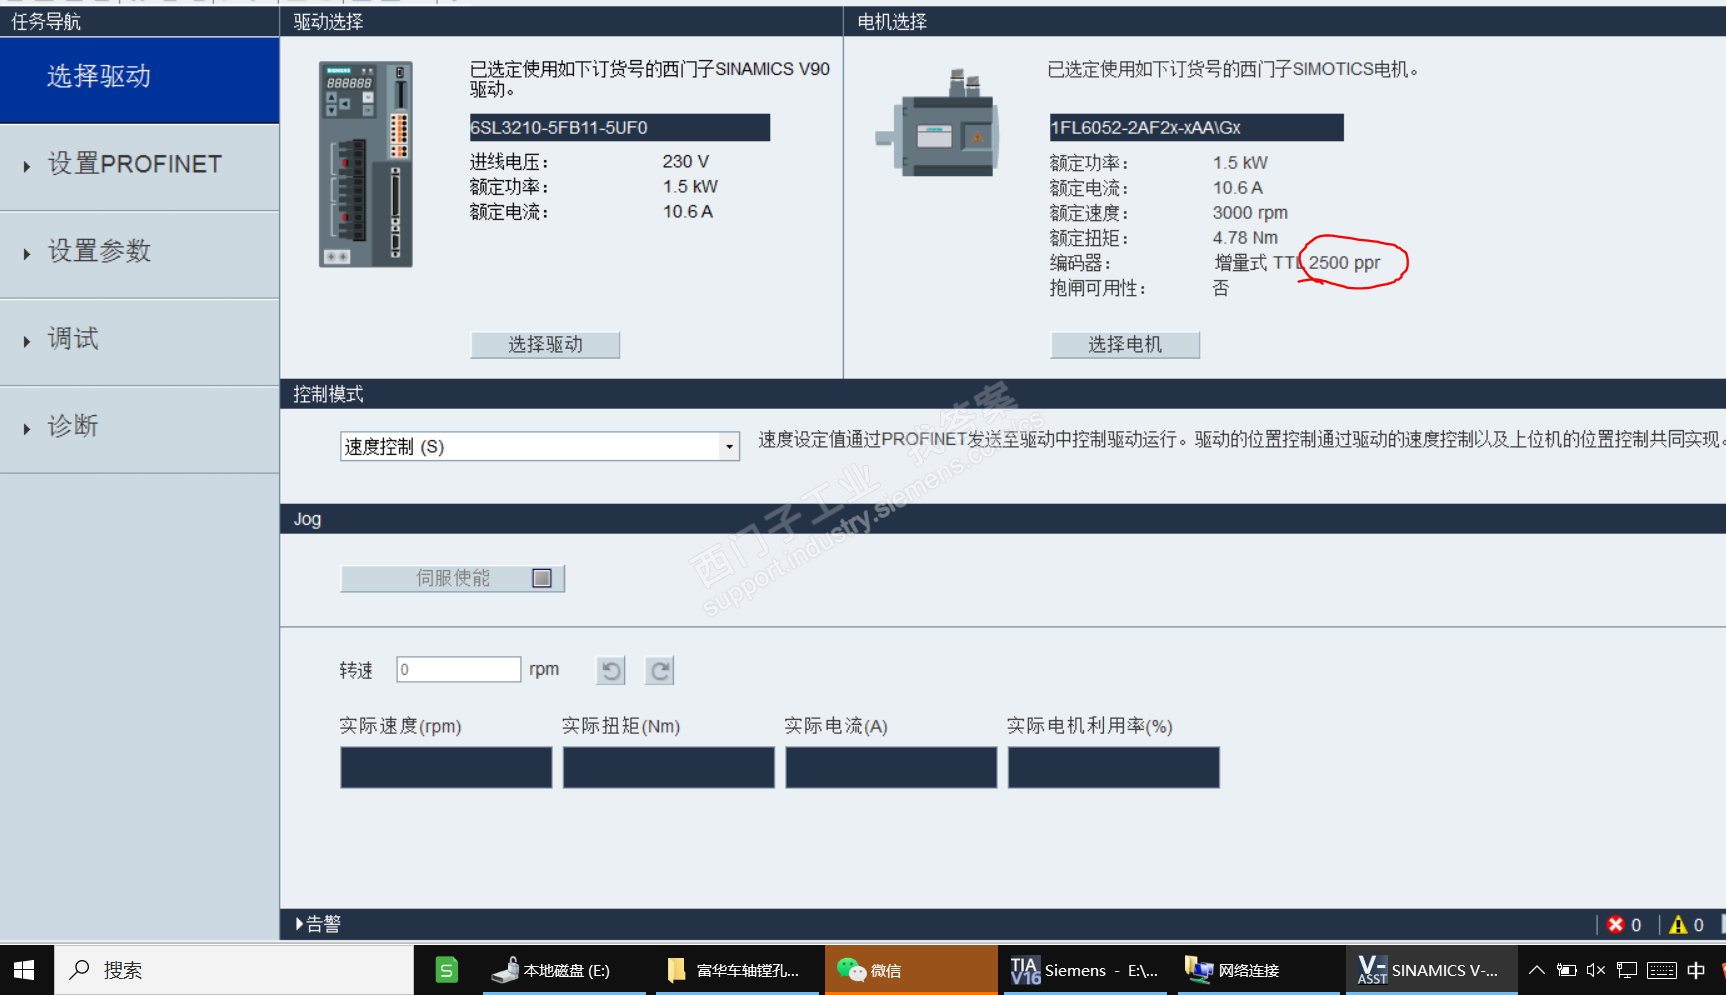
Task: Click the yellow warning count icon
Action: 1678,924
